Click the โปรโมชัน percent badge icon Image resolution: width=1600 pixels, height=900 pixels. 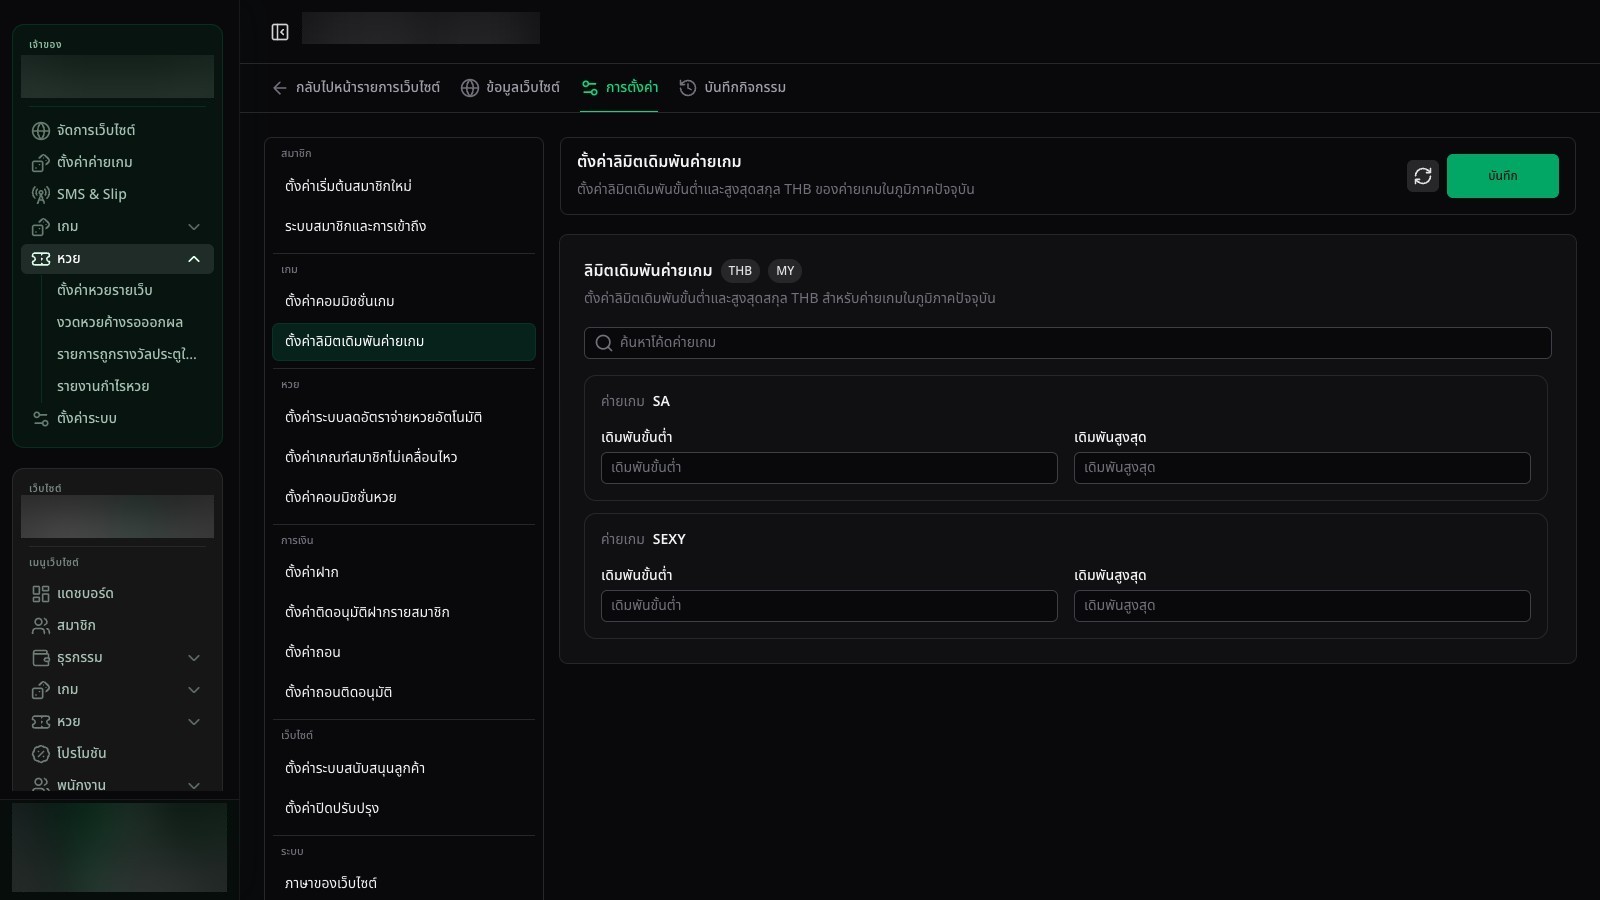pyautogui.click(x=41, y=754)
